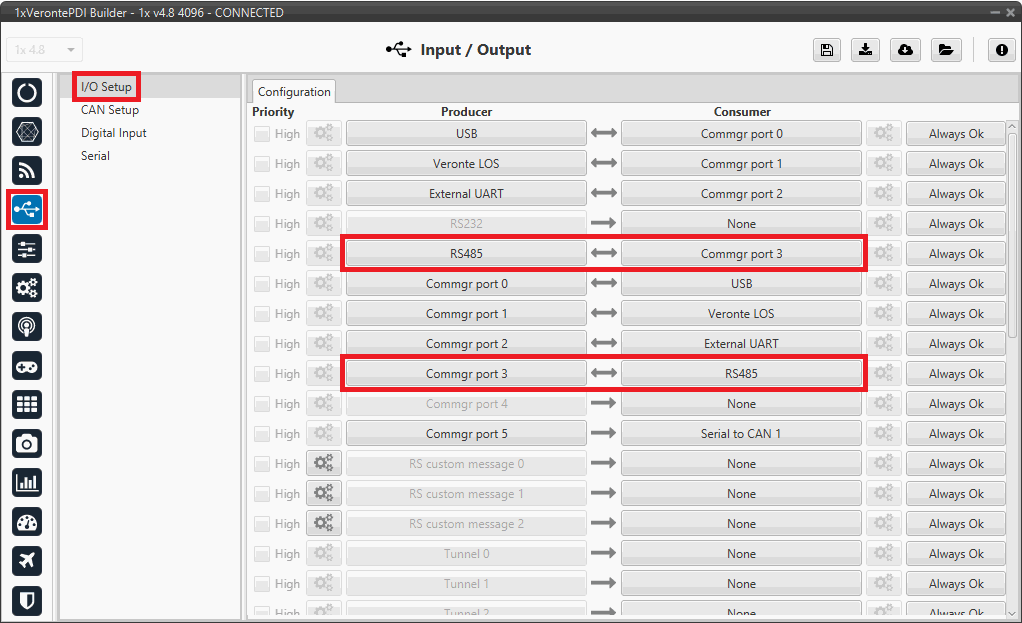Image resolution: width=1022 pixels, height=623 pixels.
Task: Open the 1x 4.8 version dropdown
Action: (x=45, y=50)
